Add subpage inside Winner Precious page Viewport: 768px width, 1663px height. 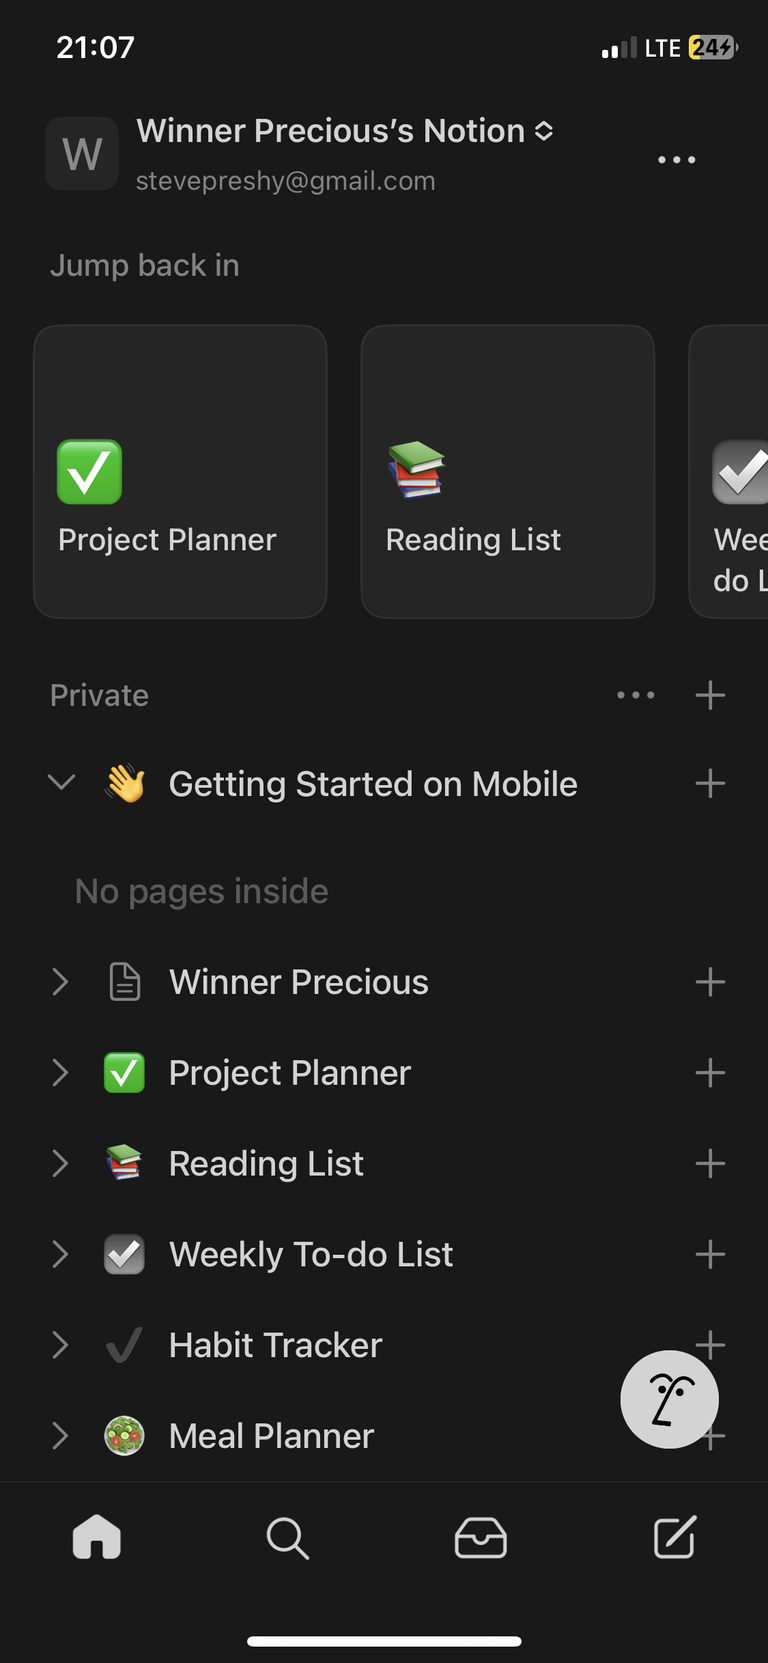tap(710, 982)
